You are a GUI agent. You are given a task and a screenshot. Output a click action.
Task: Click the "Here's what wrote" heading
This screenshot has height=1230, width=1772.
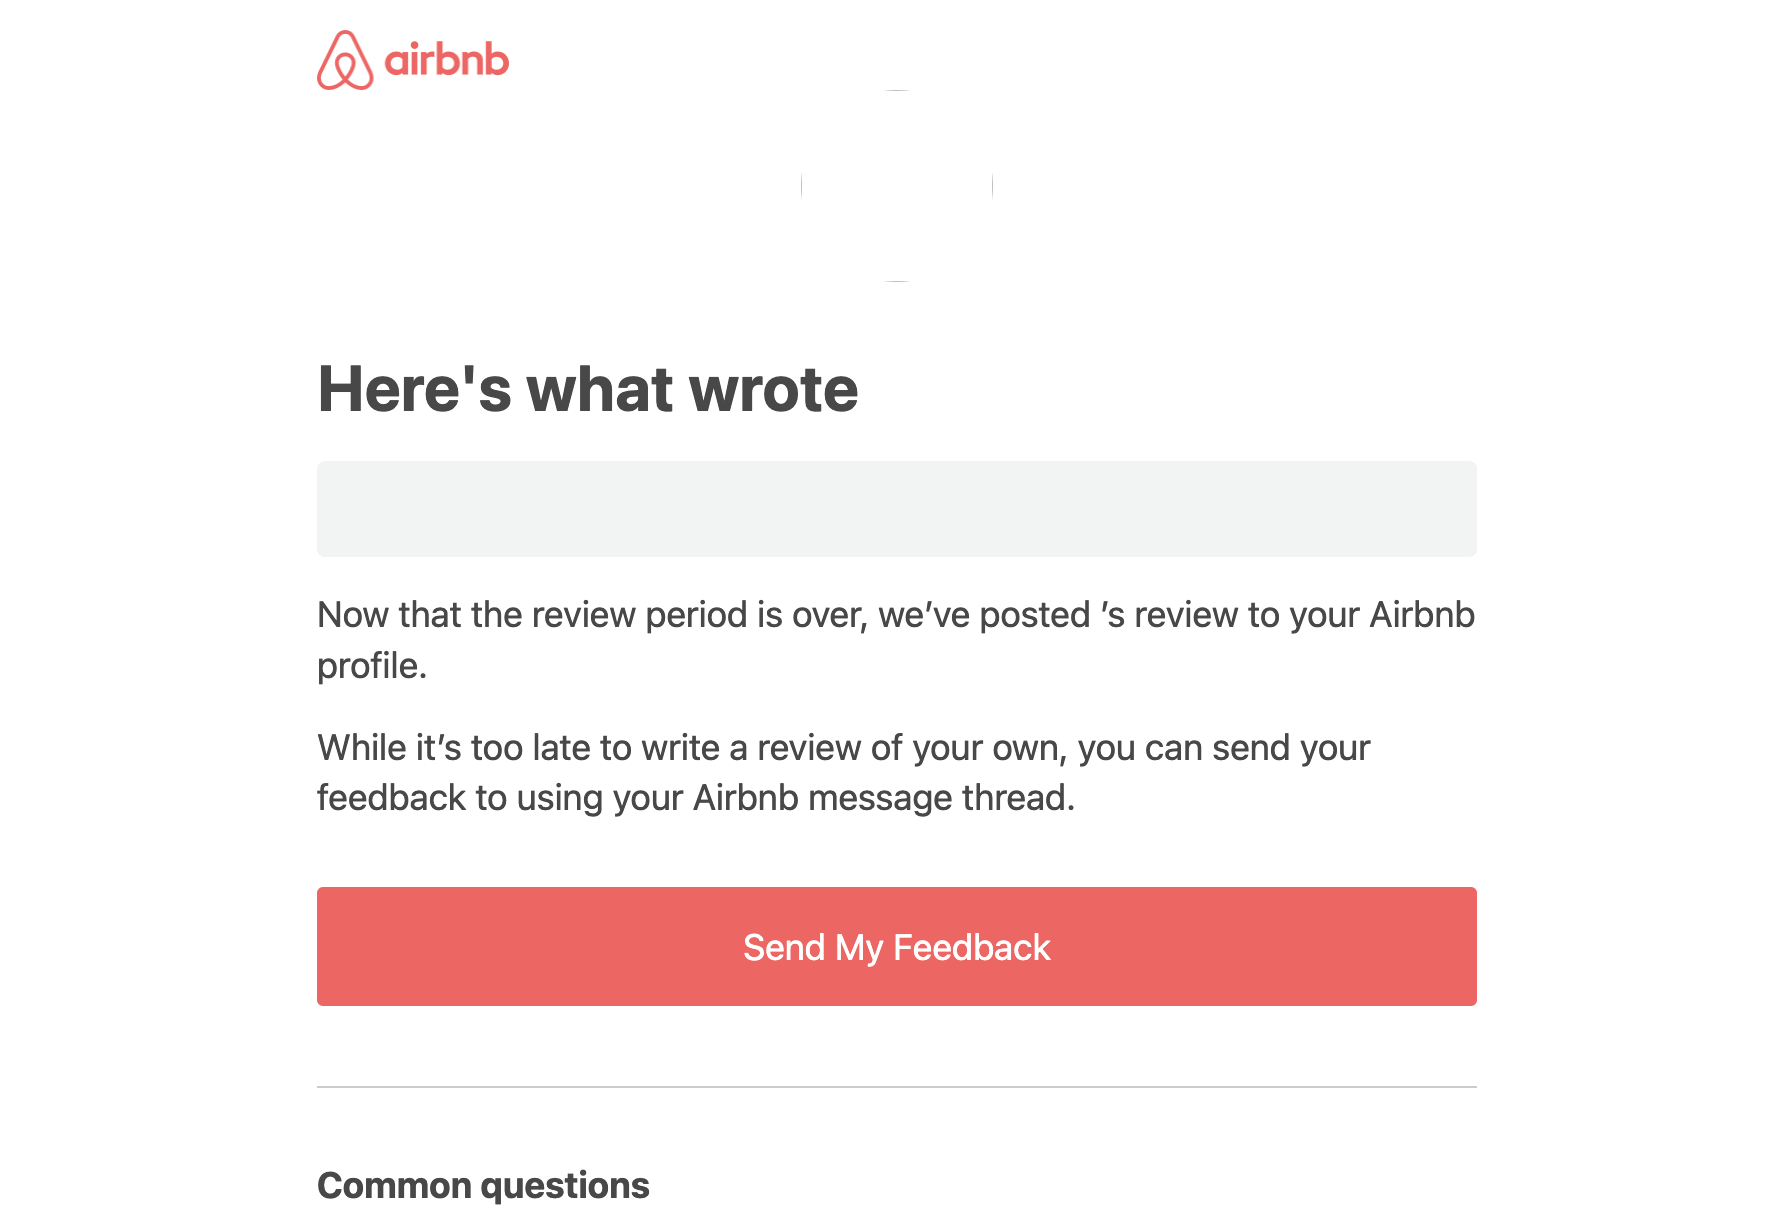click(588, 389)
